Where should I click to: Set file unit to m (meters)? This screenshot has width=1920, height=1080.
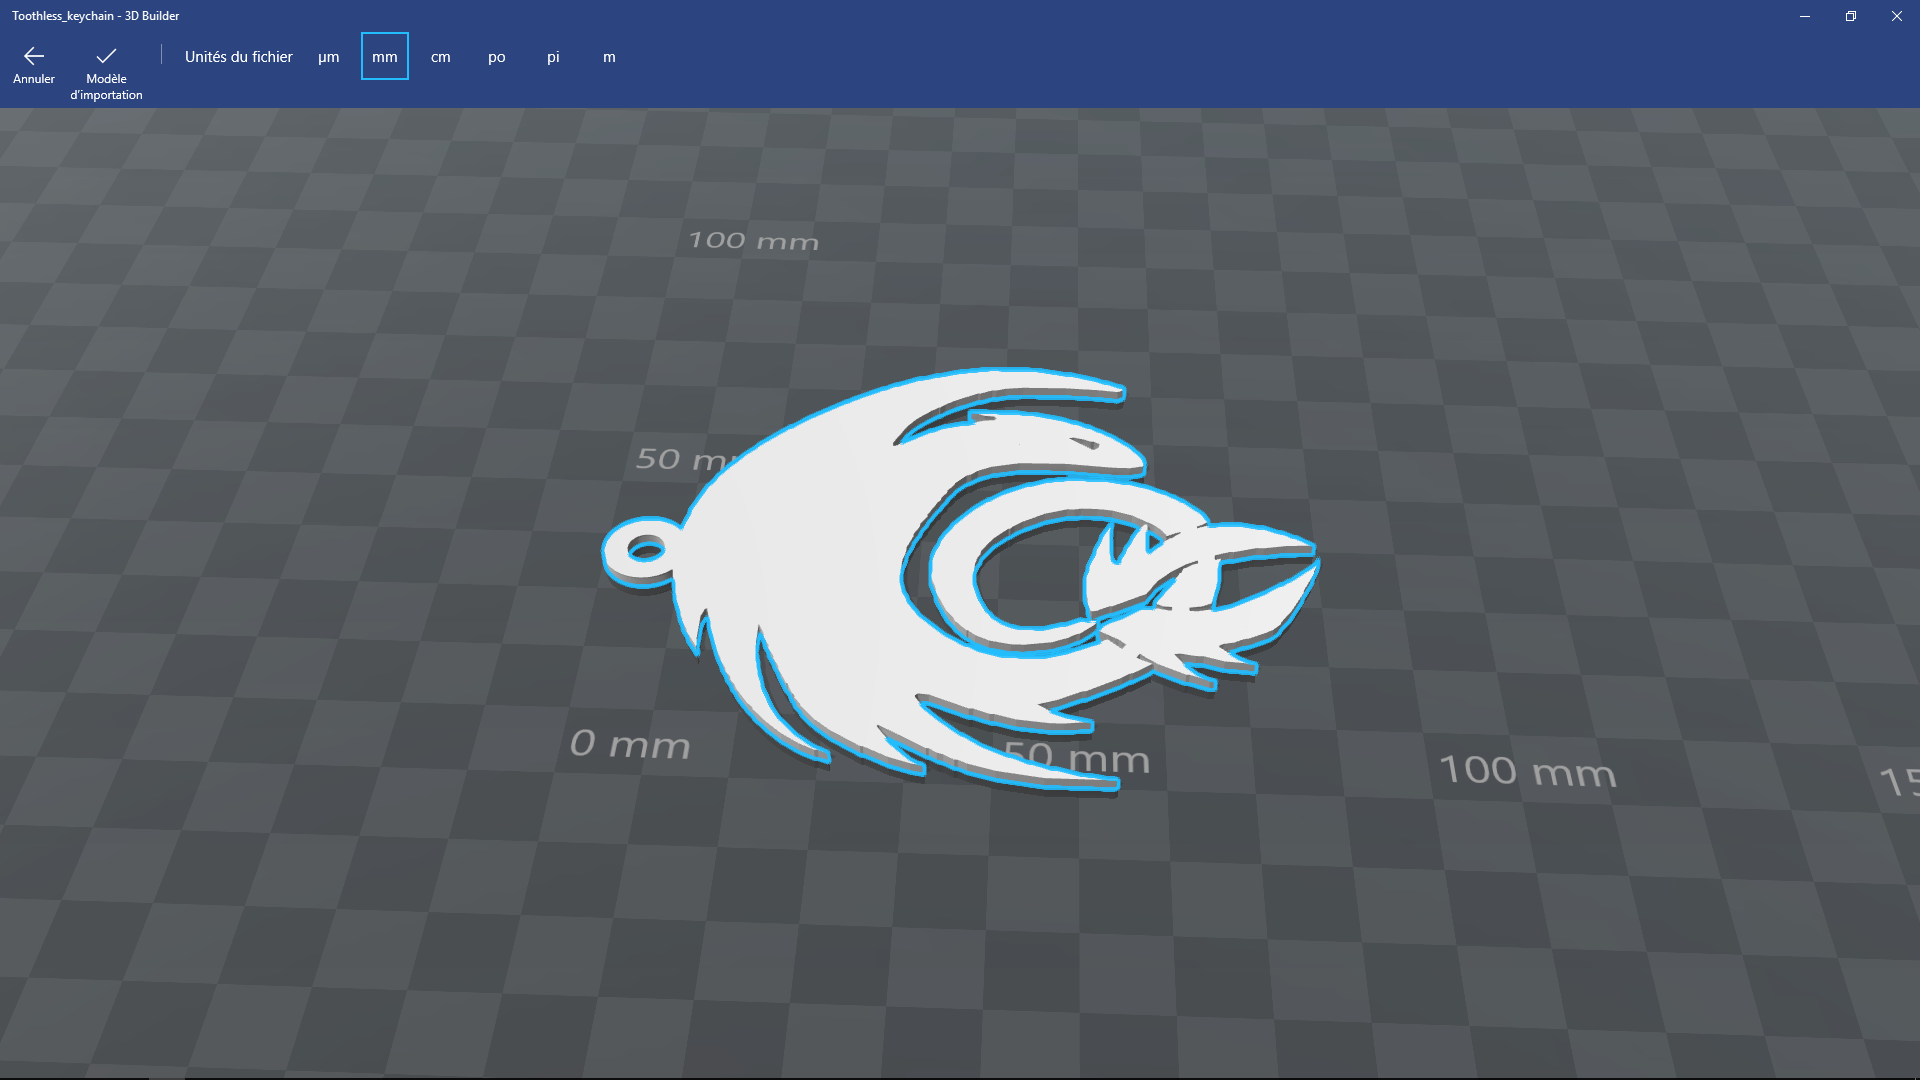pyautogui.click(x=609, y=57)
